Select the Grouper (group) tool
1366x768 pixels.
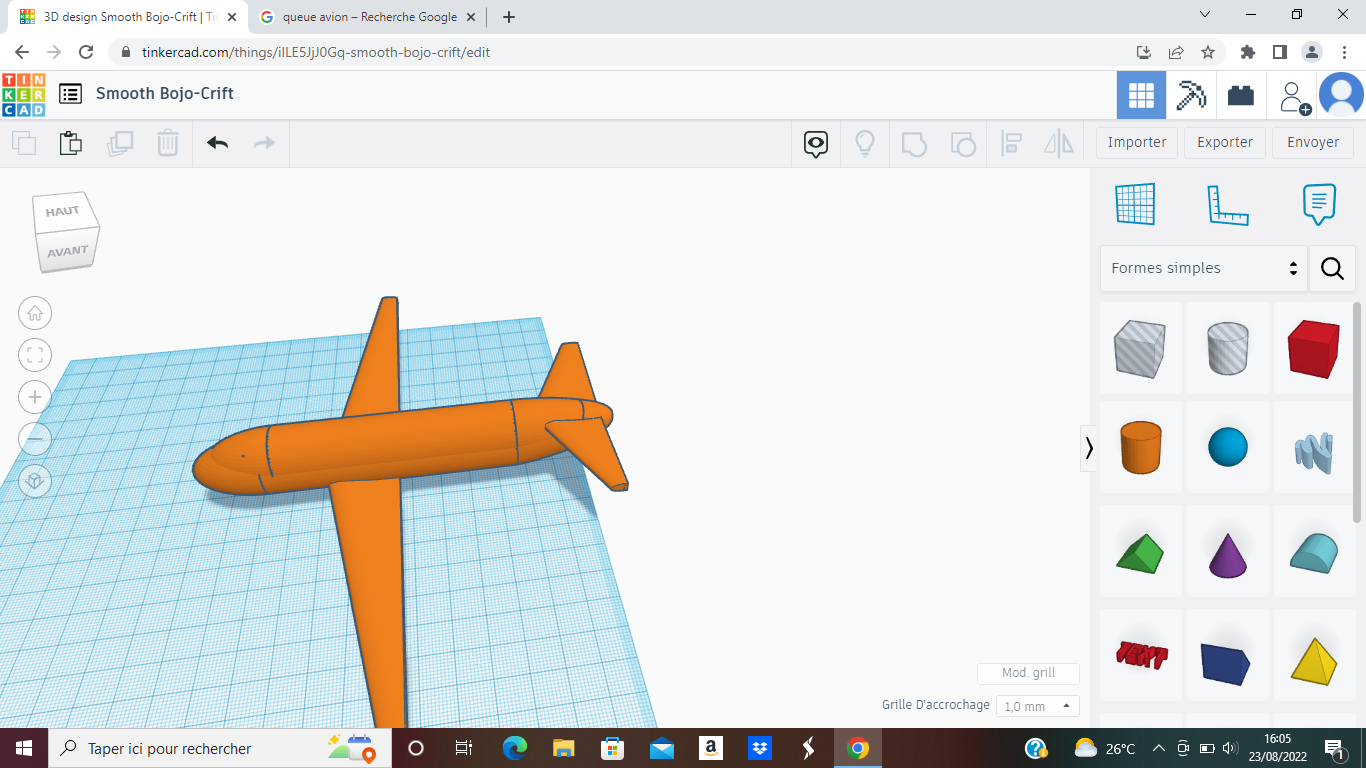915,143
